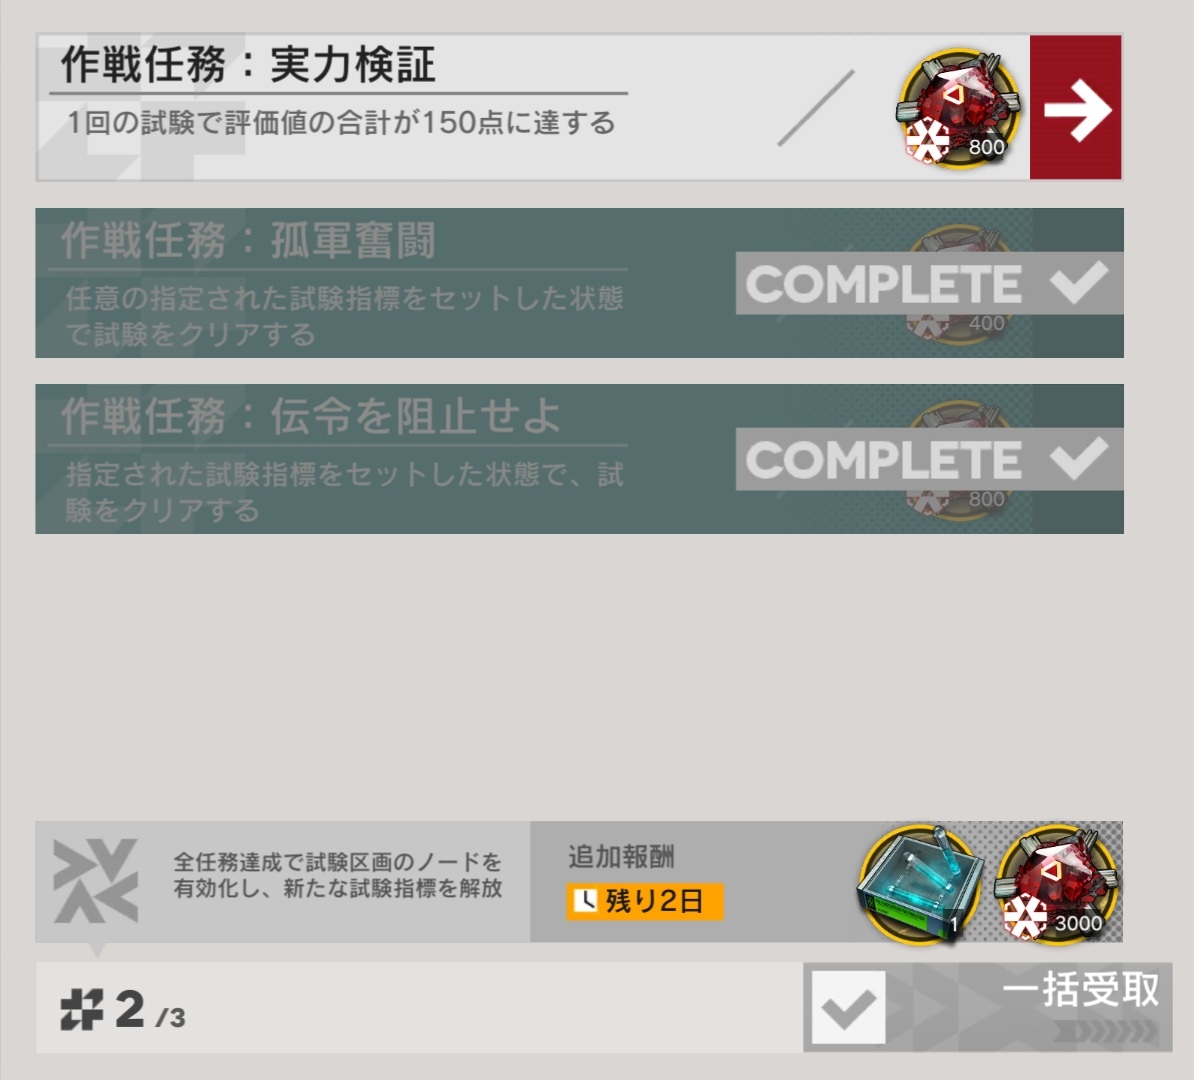
Task: Tap COMPLETE badge on 孤軍奮闘 mission
Action: [x=929, y=283]
